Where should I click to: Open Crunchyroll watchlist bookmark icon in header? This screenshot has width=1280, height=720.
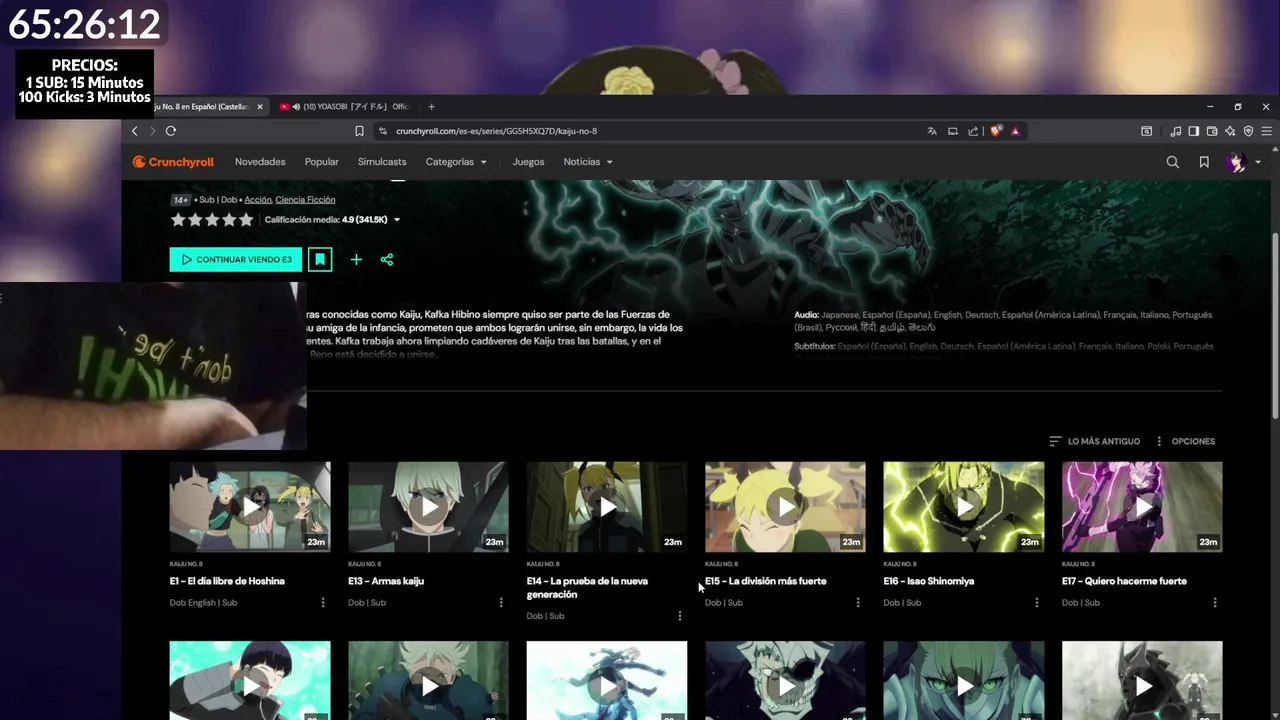[1204, 162]
